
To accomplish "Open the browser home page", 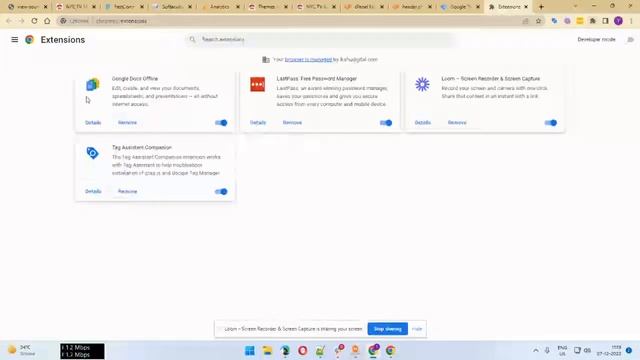I will (x=47, y=21).
